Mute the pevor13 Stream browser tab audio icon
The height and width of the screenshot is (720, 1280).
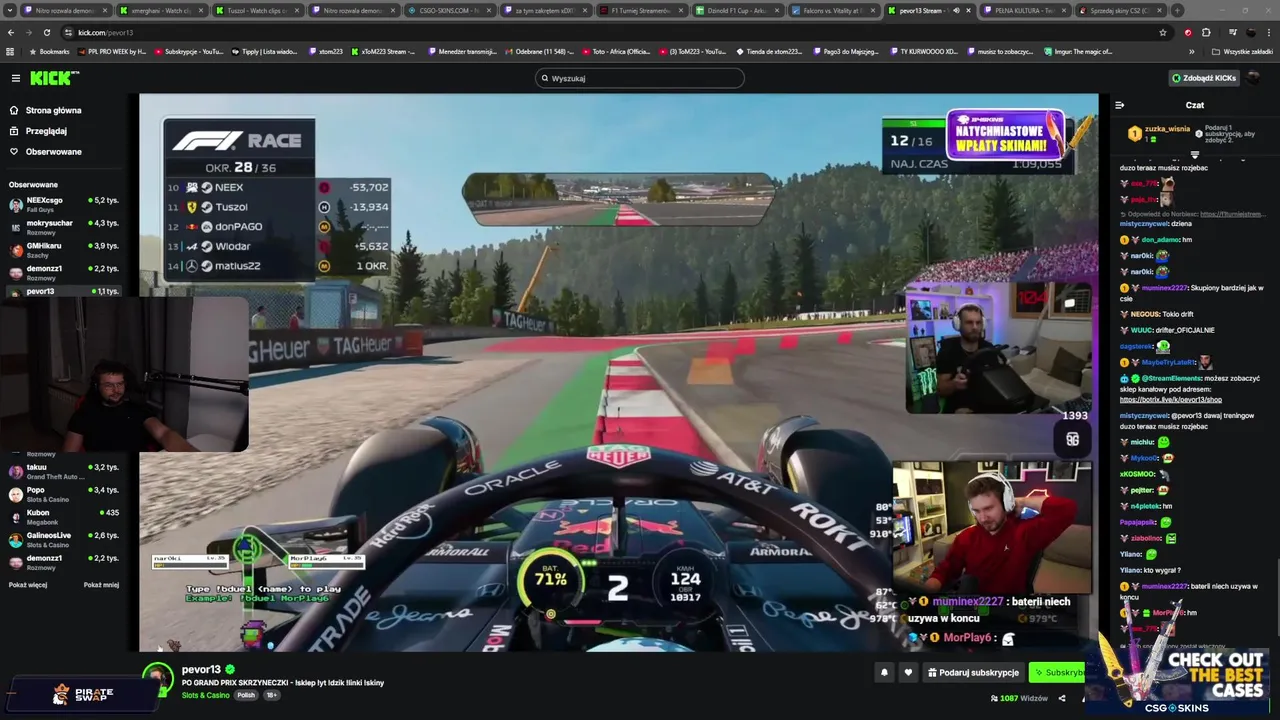click(955, 10)
